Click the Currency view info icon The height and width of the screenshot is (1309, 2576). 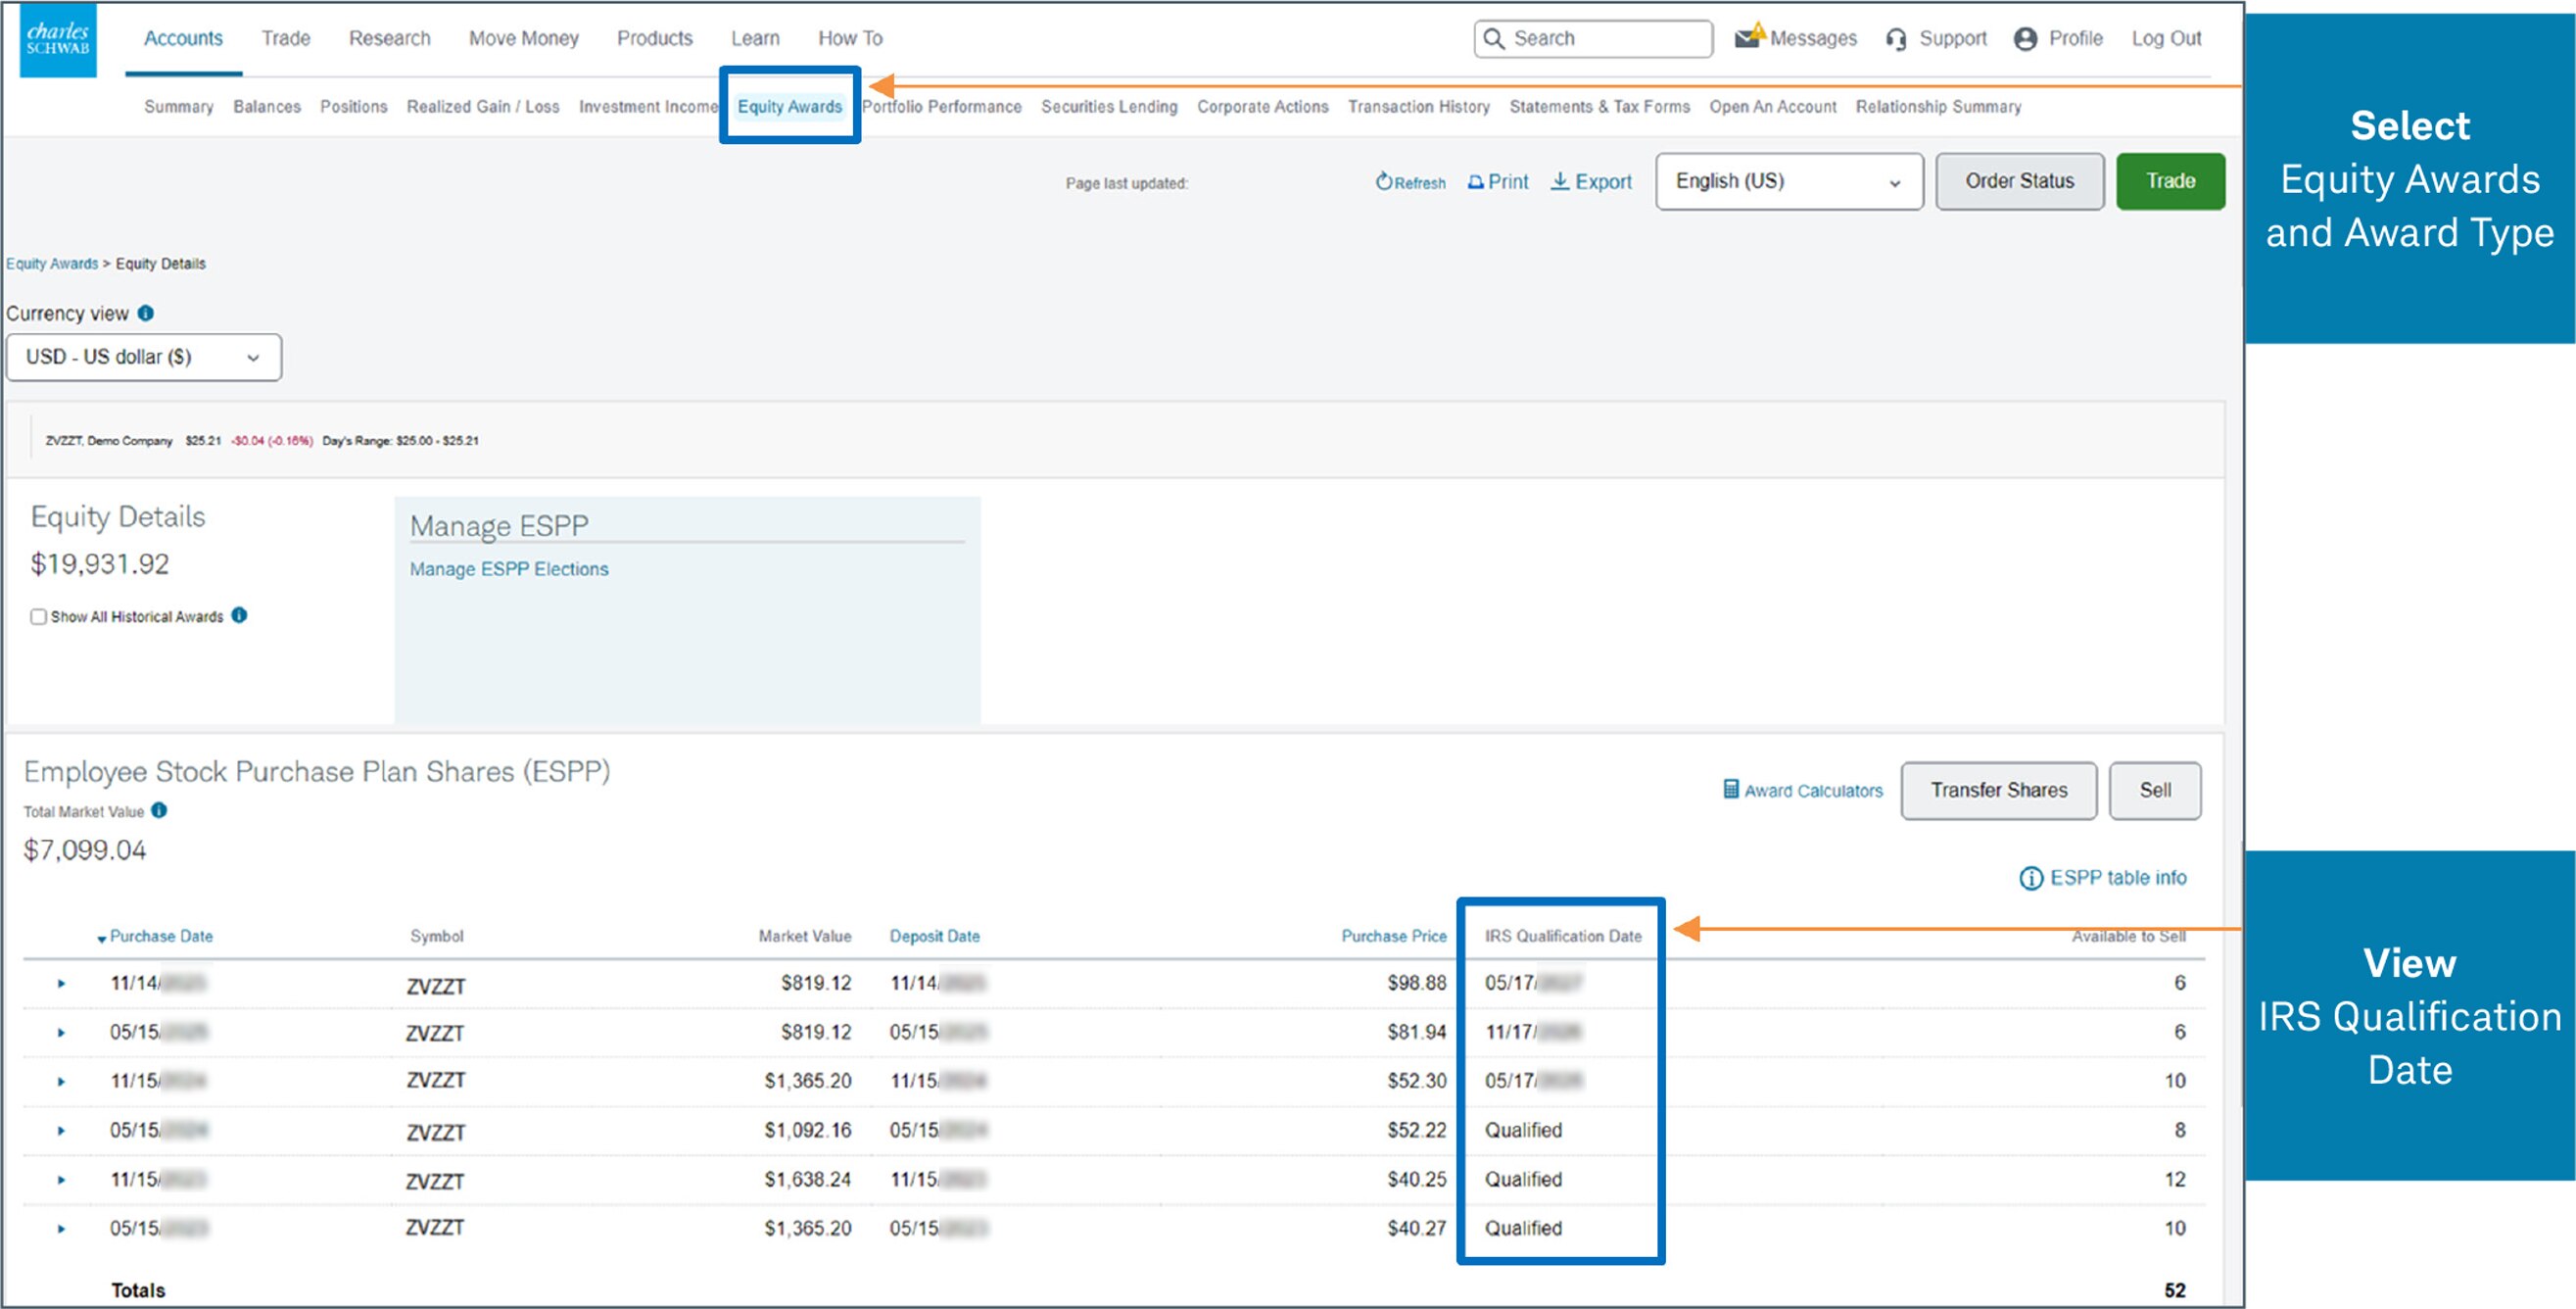146,313
